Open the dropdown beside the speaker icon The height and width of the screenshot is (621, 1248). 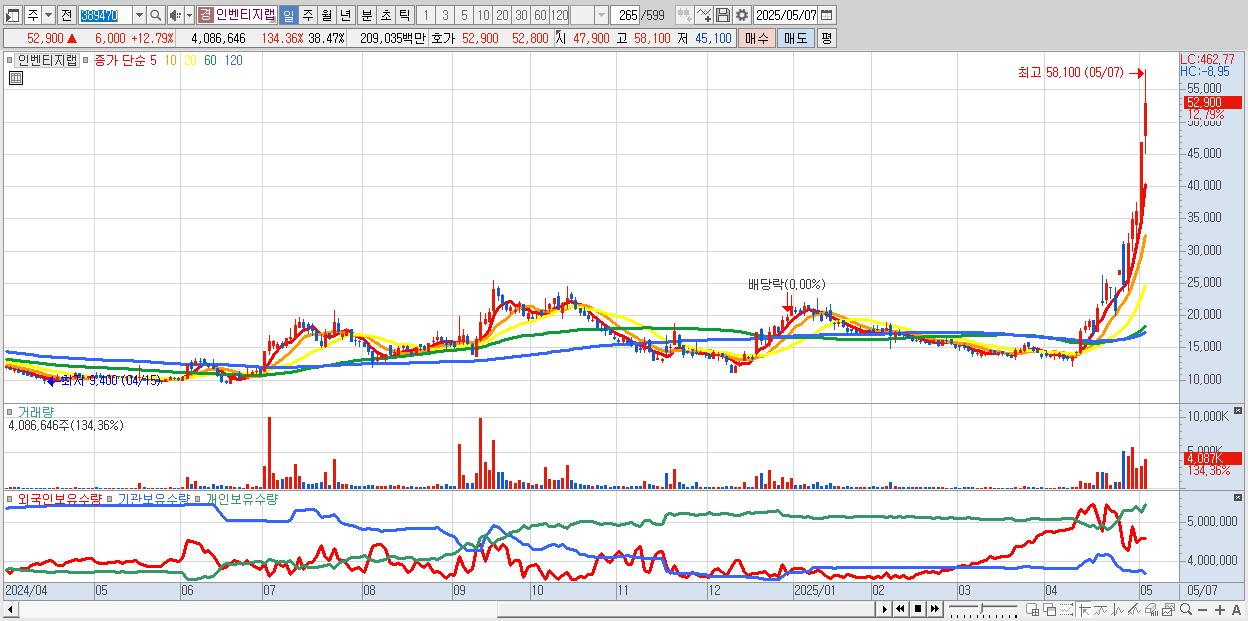pyautogui.click(x=189, y=15)
